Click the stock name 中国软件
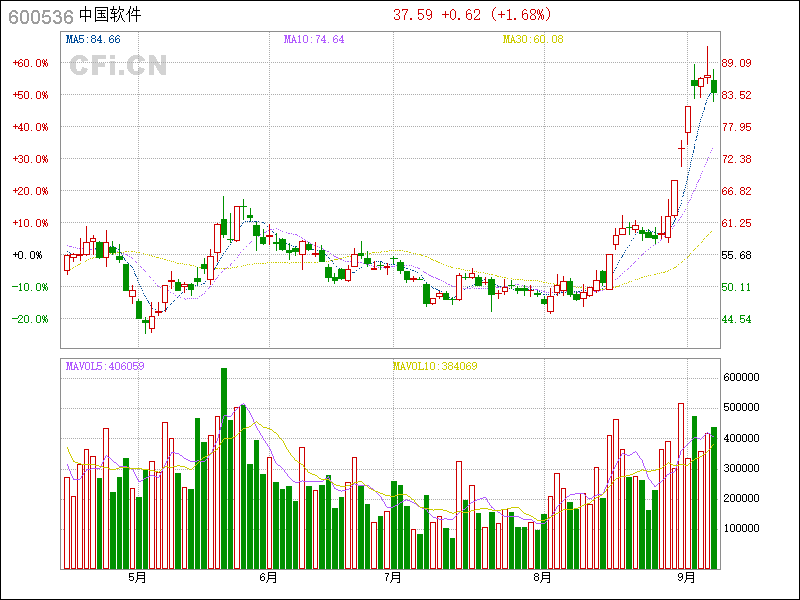800x600 pixels. pos(110,16)
